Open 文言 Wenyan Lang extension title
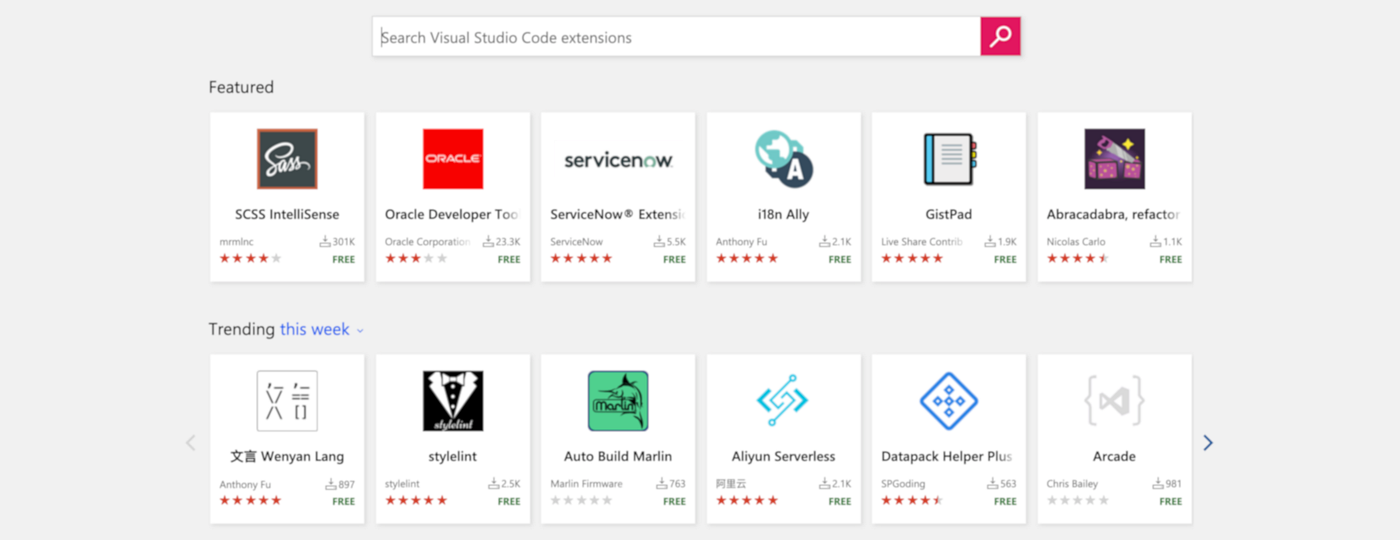This screenshot has height=540, width=1400. click(287, 456)
